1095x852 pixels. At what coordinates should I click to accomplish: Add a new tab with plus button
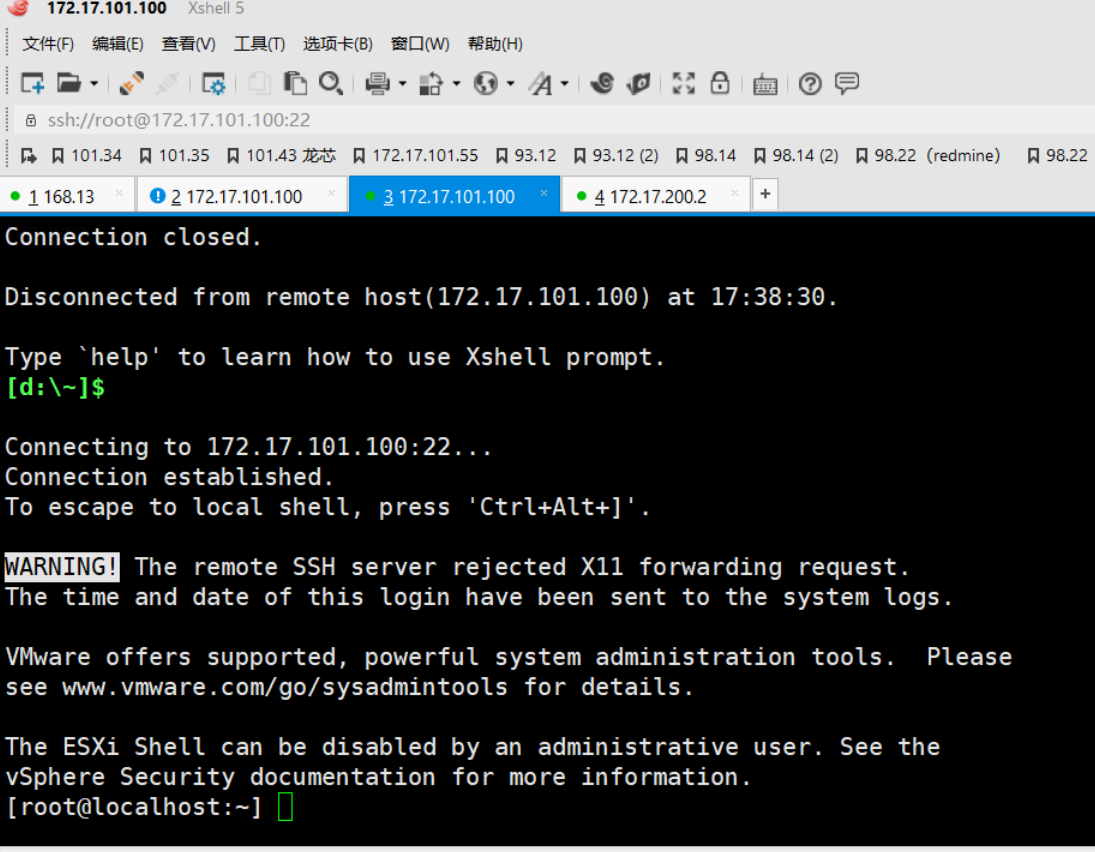pyautogui.click(x=765, y=194)
